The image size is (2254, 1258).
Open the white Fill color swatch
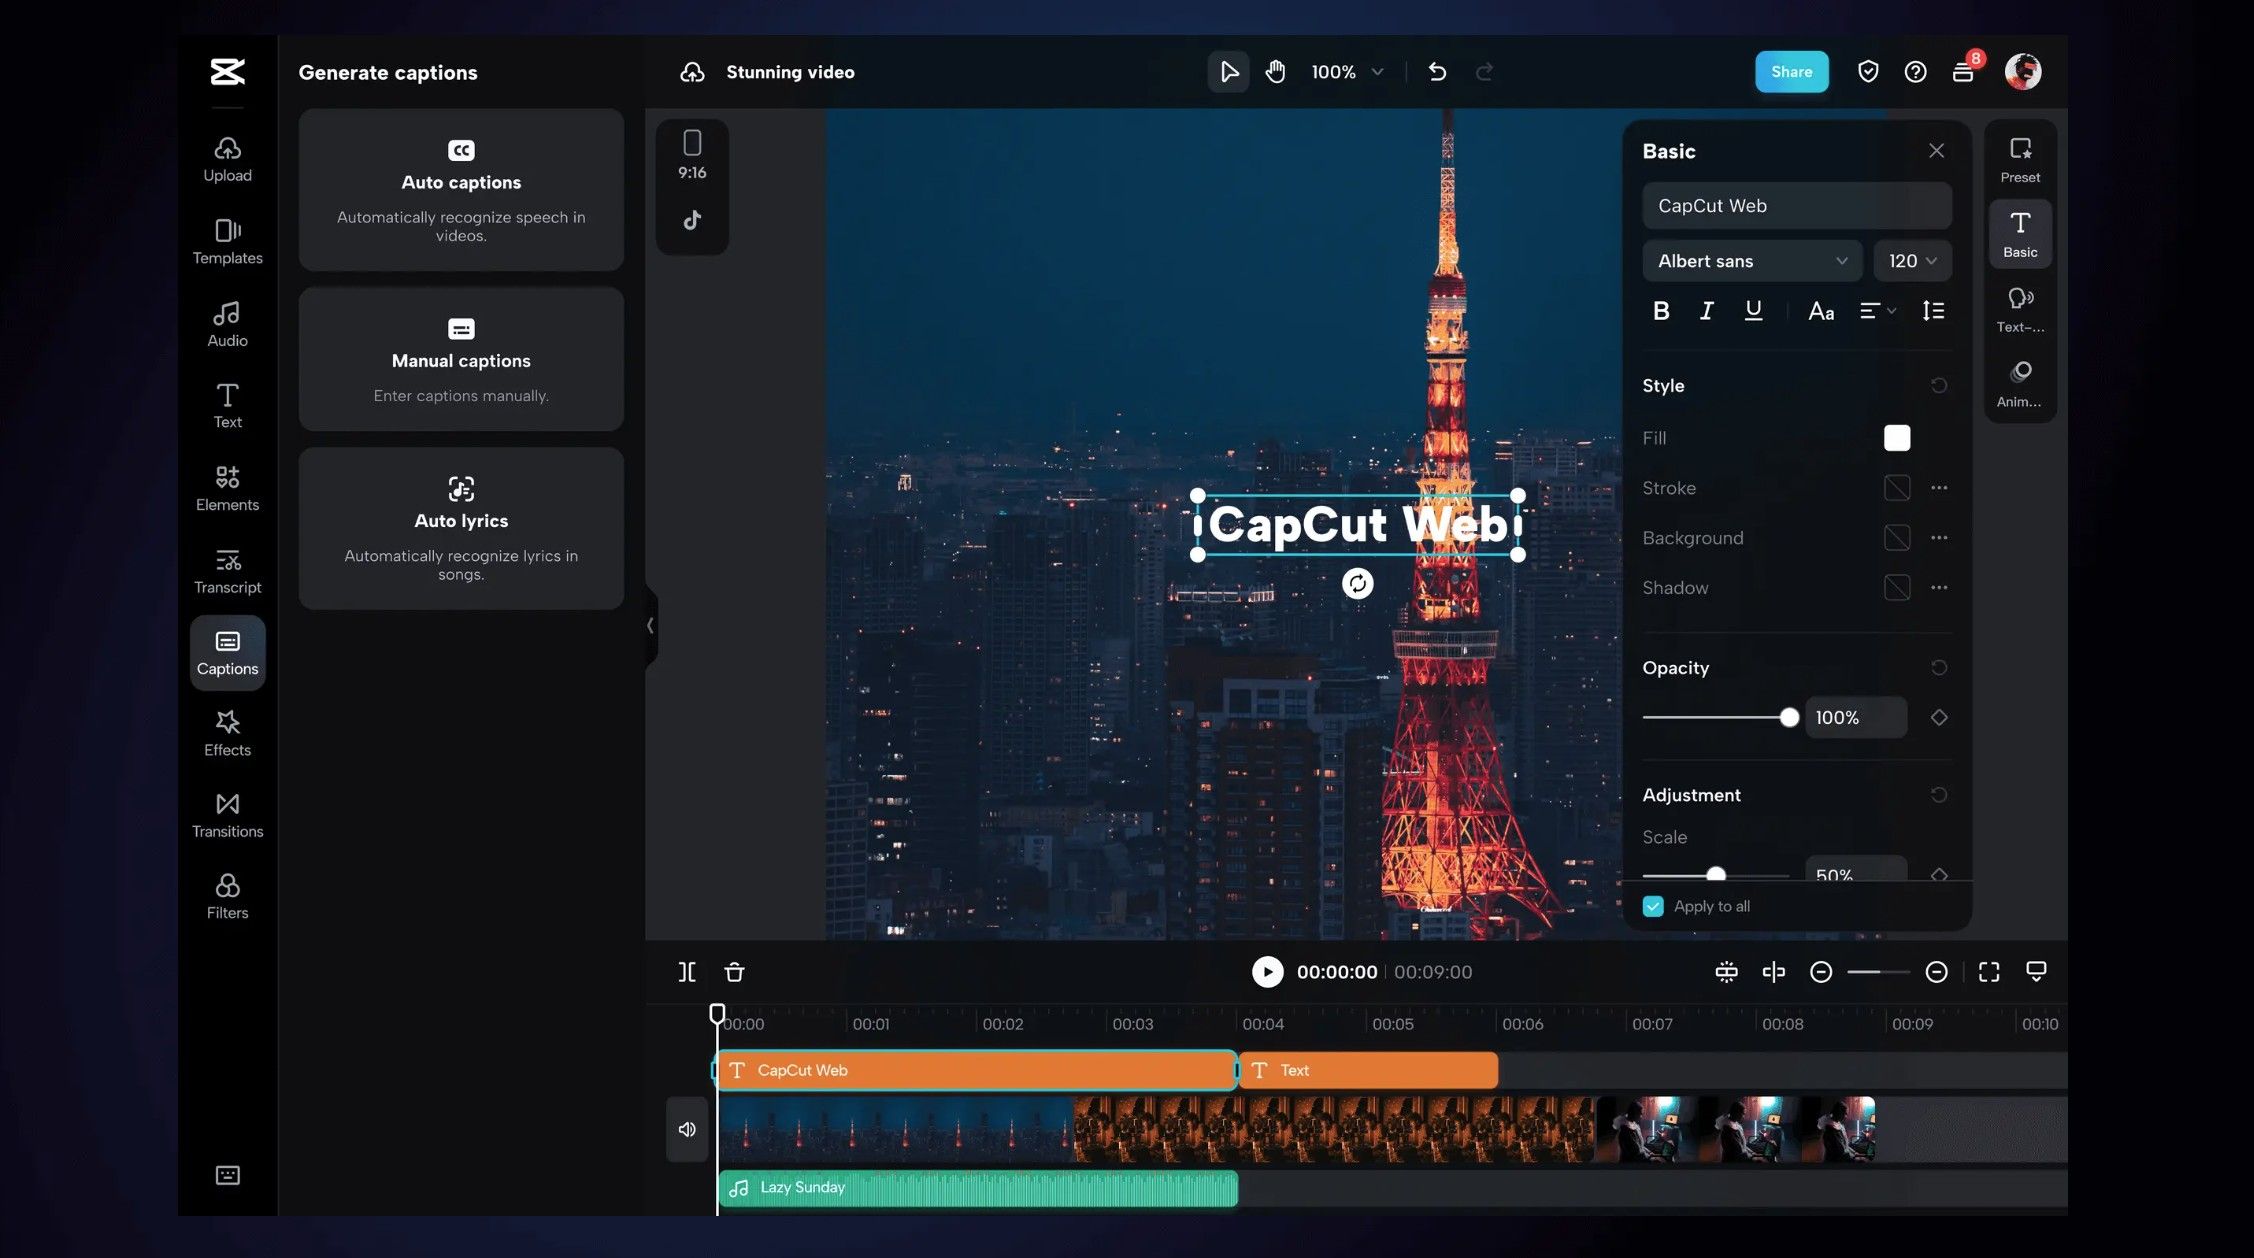[x=1896, y=438]
